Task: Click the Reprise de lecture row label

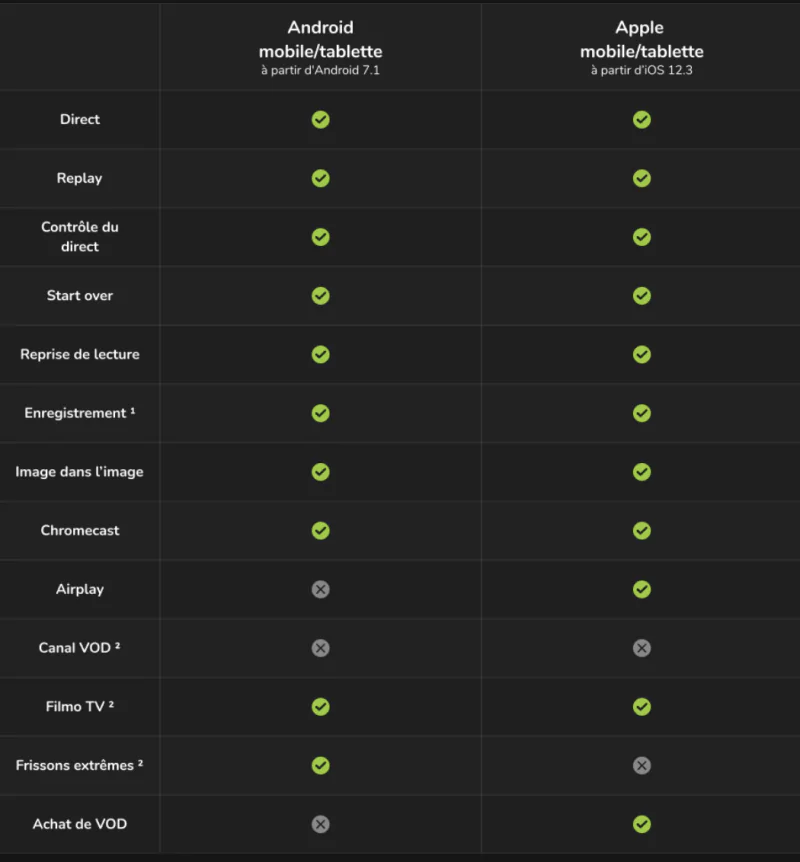Action: point(79,355)
